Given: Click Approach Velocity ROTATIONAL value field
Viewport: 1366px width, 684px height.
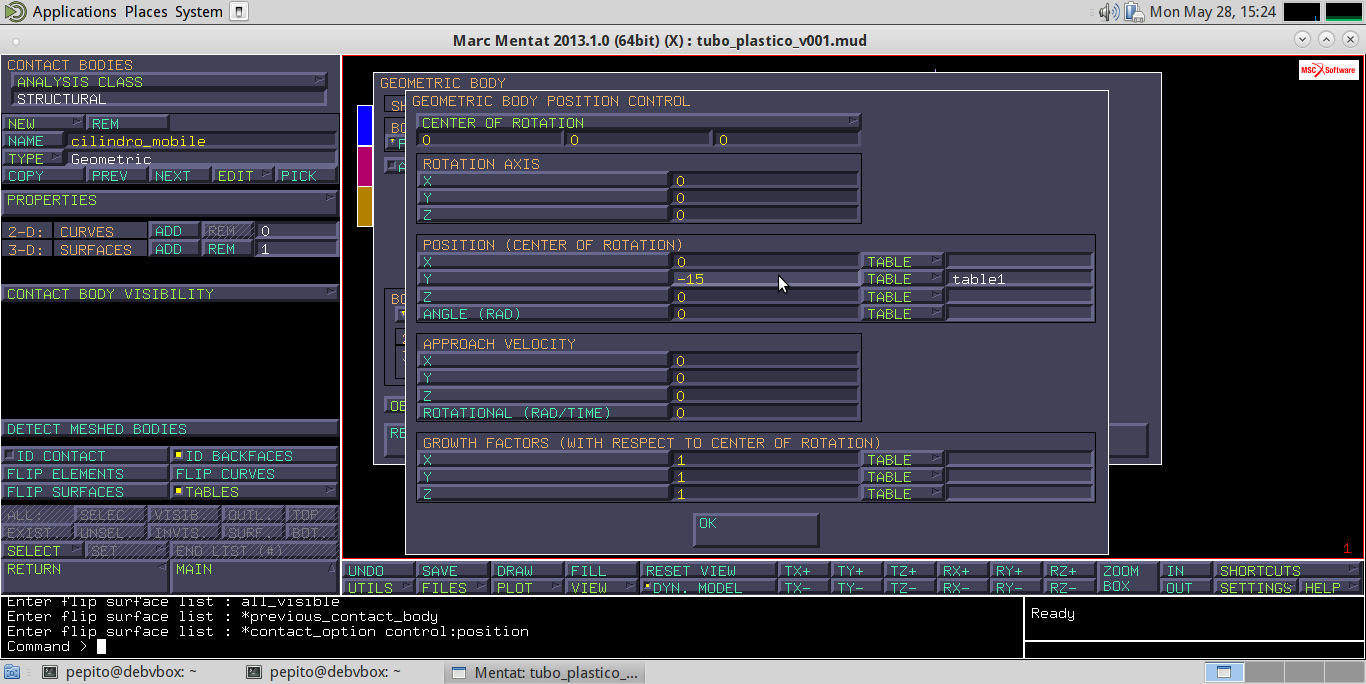Looking at the screenshot, I should pyautogui.click(x=765, y=413).
